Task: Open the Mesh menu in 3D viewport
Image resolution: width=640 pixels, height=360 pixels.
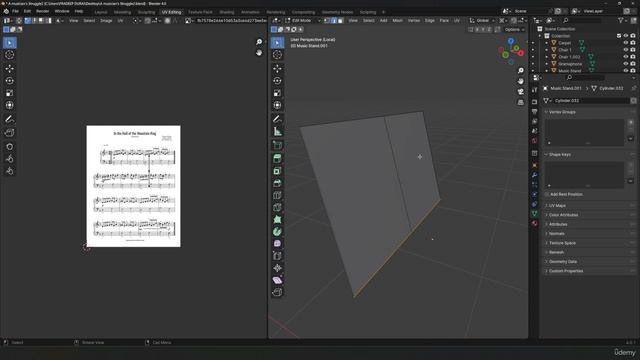Action: click(x=397, y=20)
